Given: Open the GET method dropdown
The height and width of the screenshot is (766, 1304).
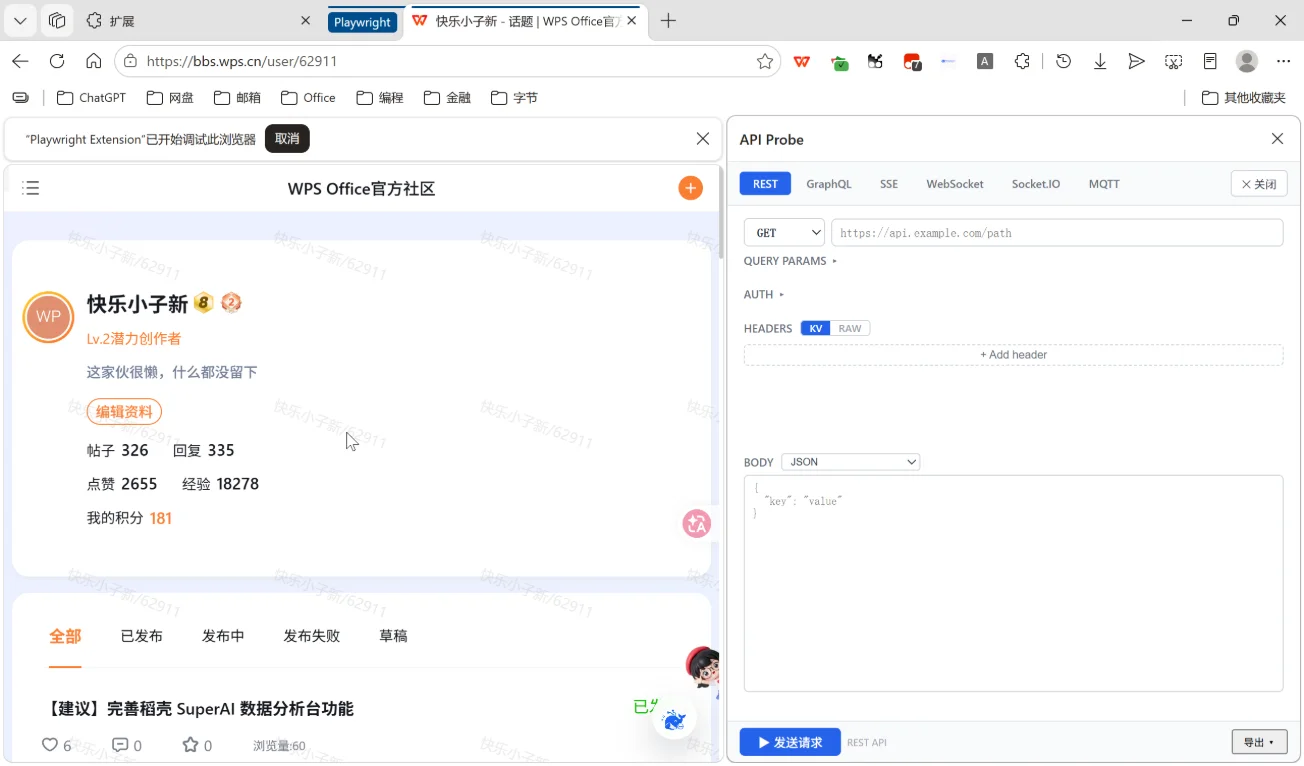Looking at the screenshot, I should coord(784,233).
